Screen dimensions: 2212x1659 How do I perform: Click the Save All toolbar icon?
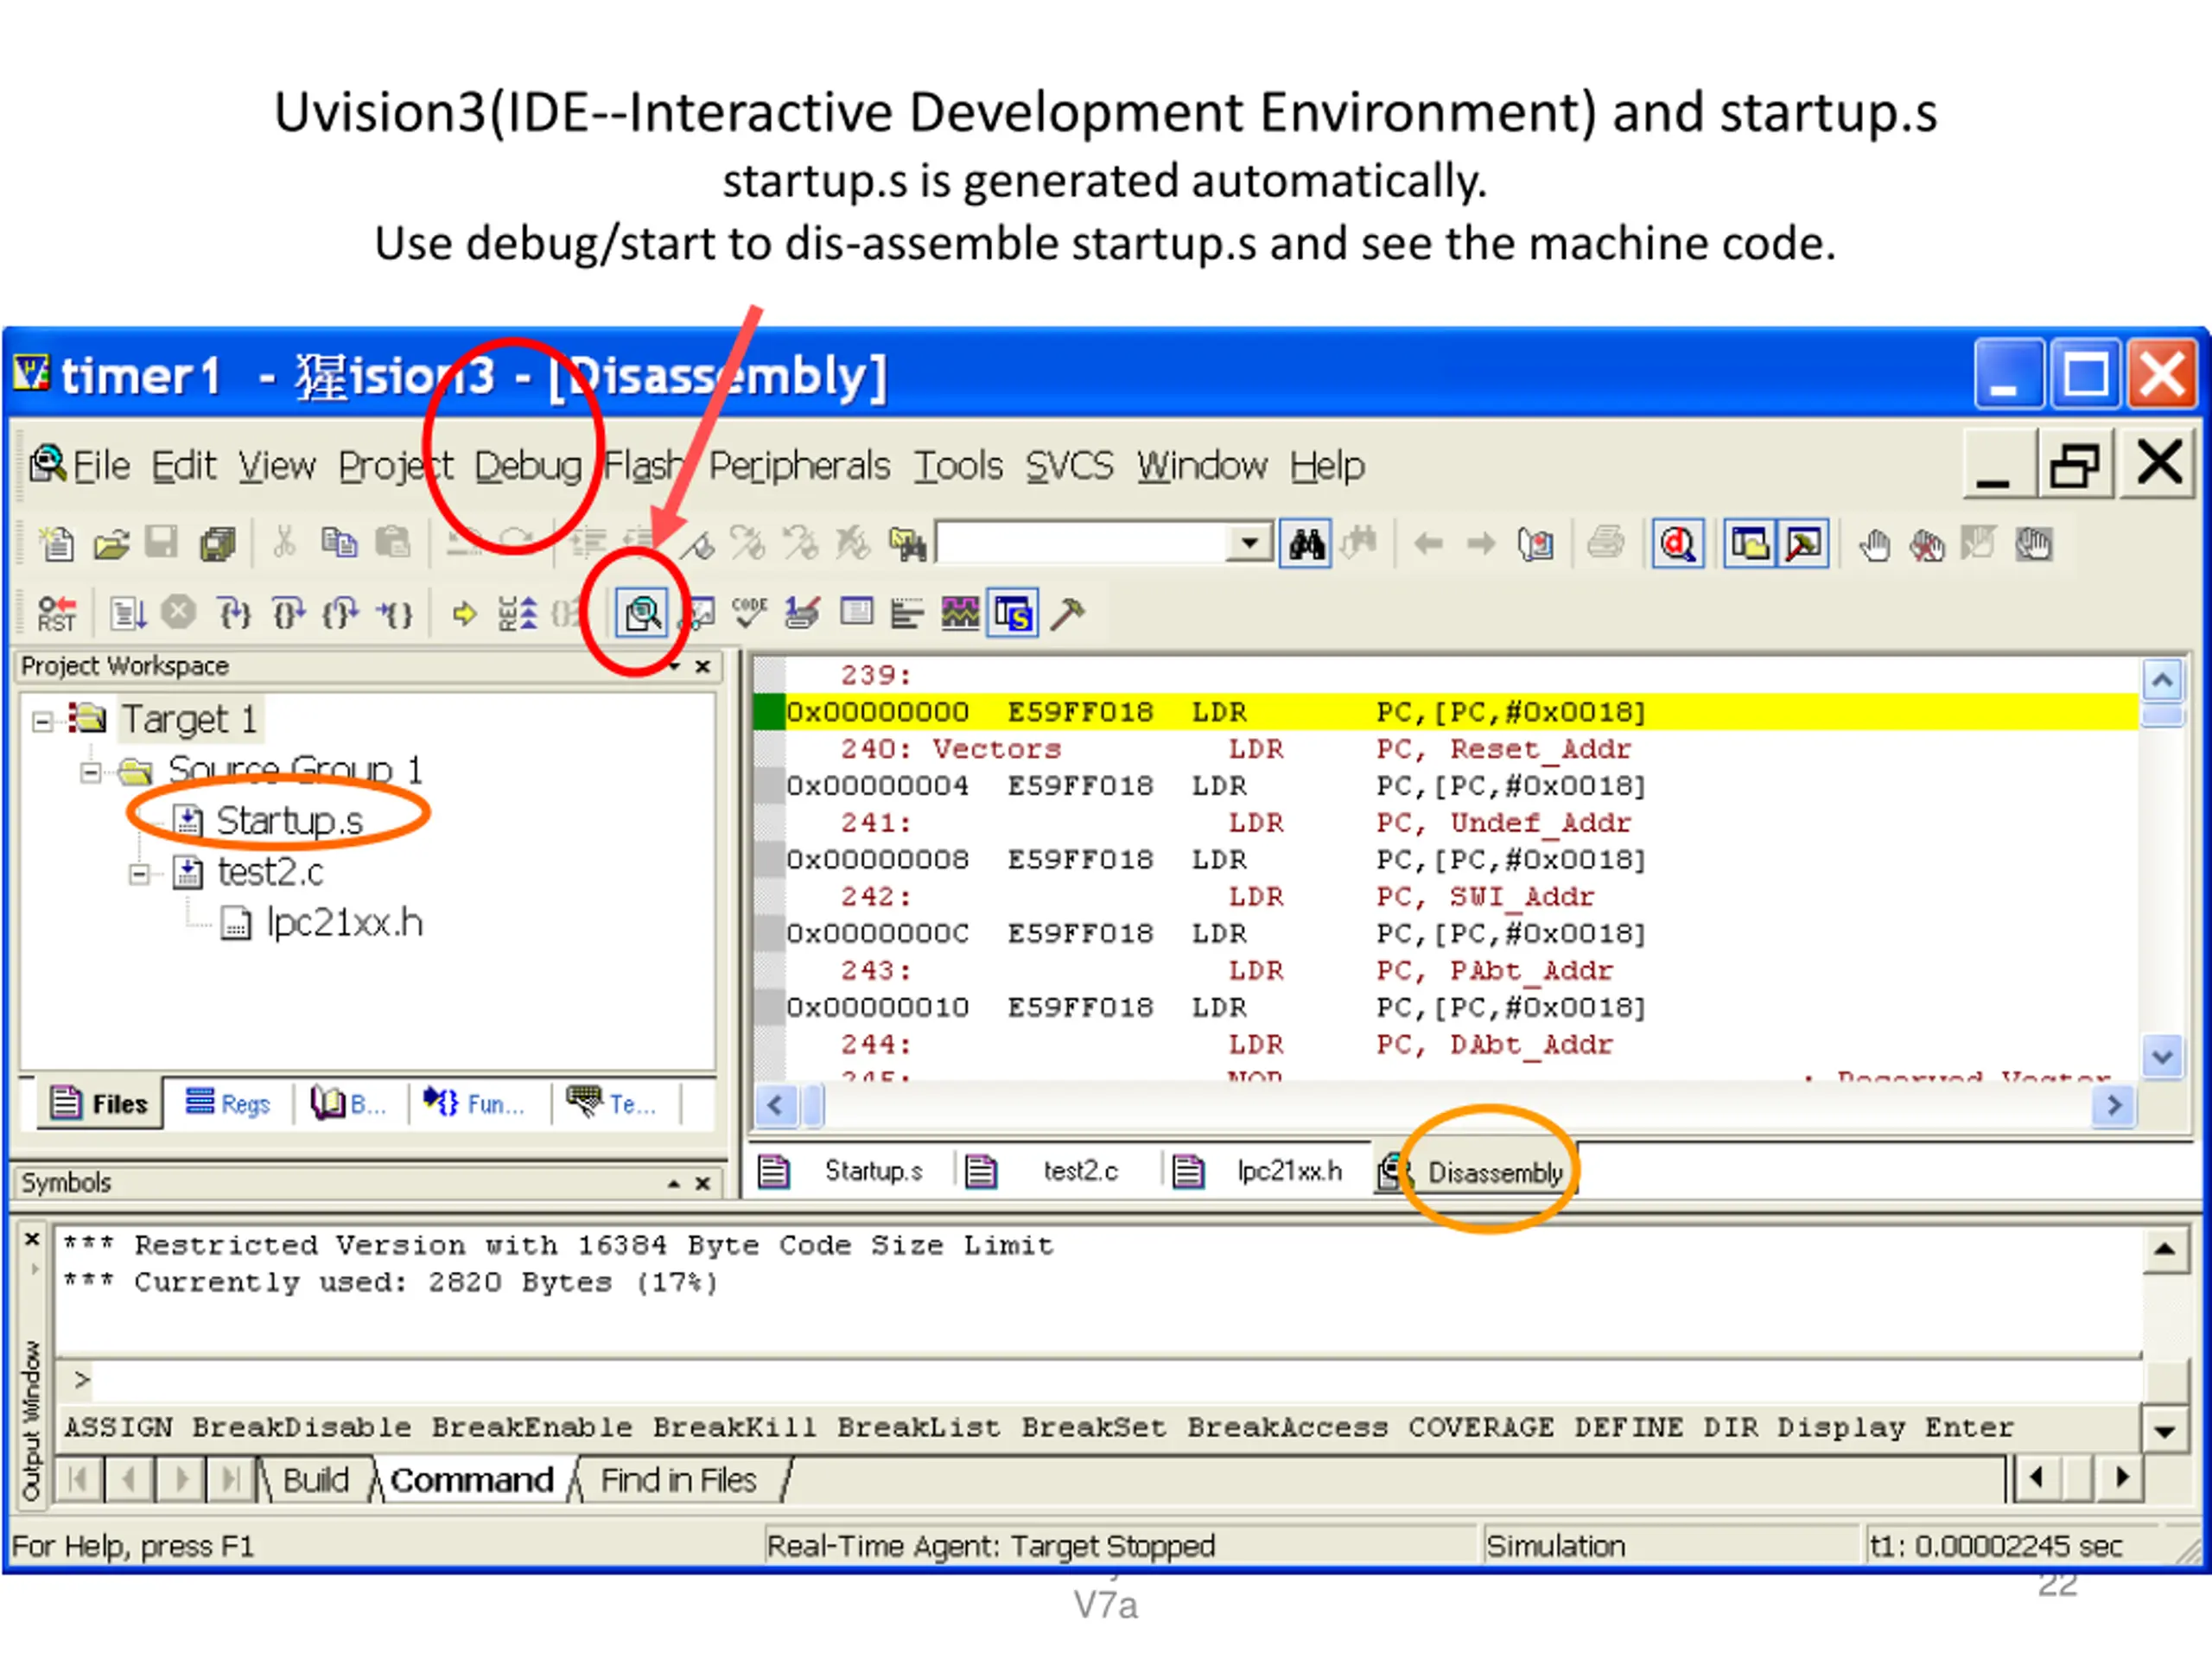pos(217,544)
